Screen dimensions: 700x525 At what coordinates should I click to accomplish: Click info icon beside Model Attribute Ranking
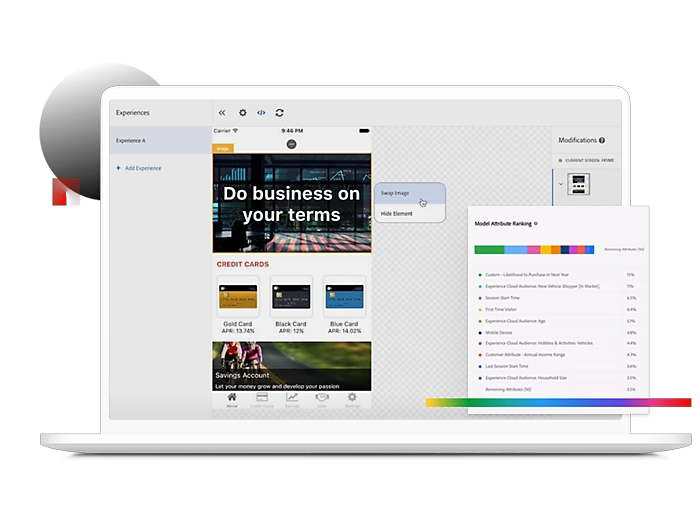coord(536,224)
